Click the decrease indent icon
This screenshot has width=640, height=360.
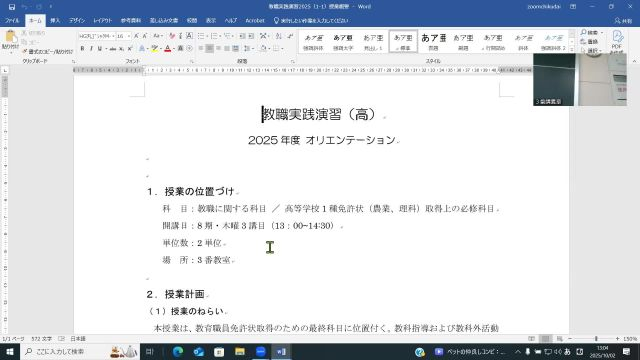click(x=242, y=36)
